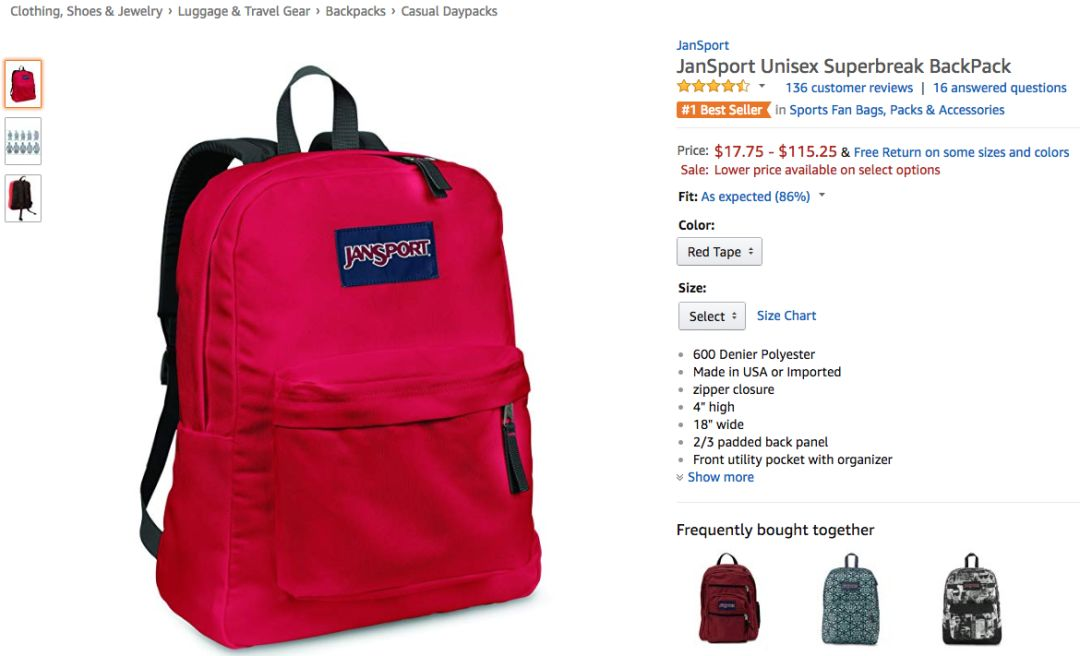
Task: View the backpack back-side thumbnail
Action: tap(23, 198)
